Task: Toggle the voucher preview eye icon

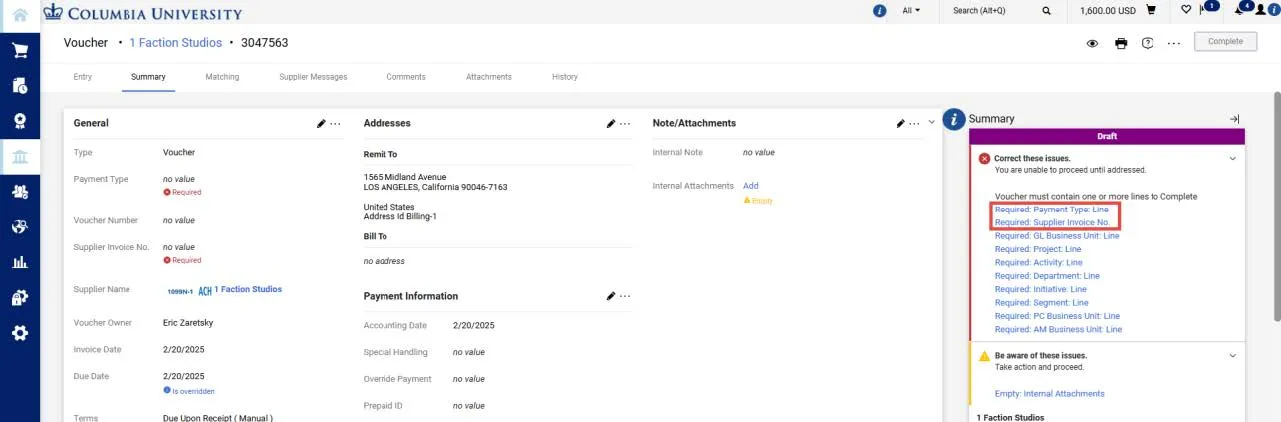Action: click(1093, 43)
